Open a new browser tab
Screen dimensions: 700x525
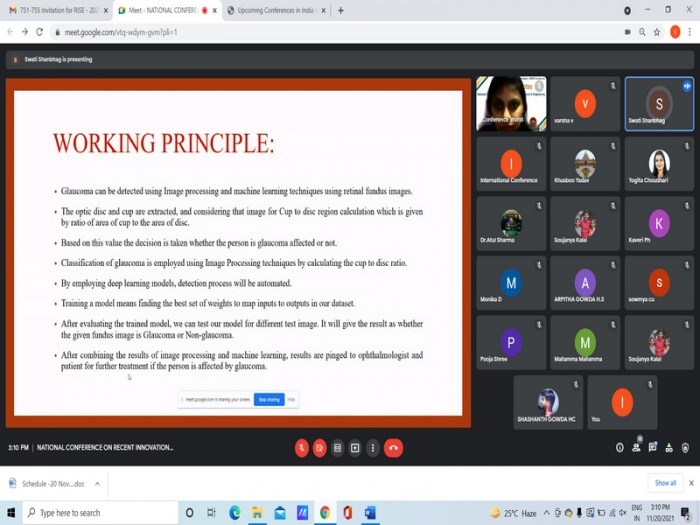click(x=340, y=10)
